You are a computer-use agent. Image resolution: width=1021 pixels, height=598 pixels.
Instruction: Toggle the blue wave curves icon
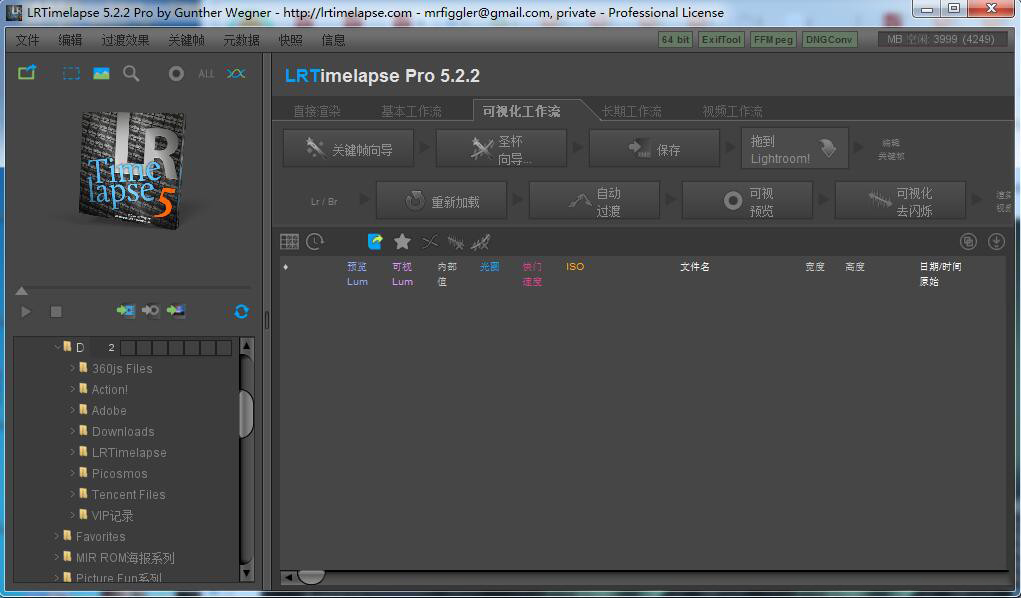click(236, 74)
